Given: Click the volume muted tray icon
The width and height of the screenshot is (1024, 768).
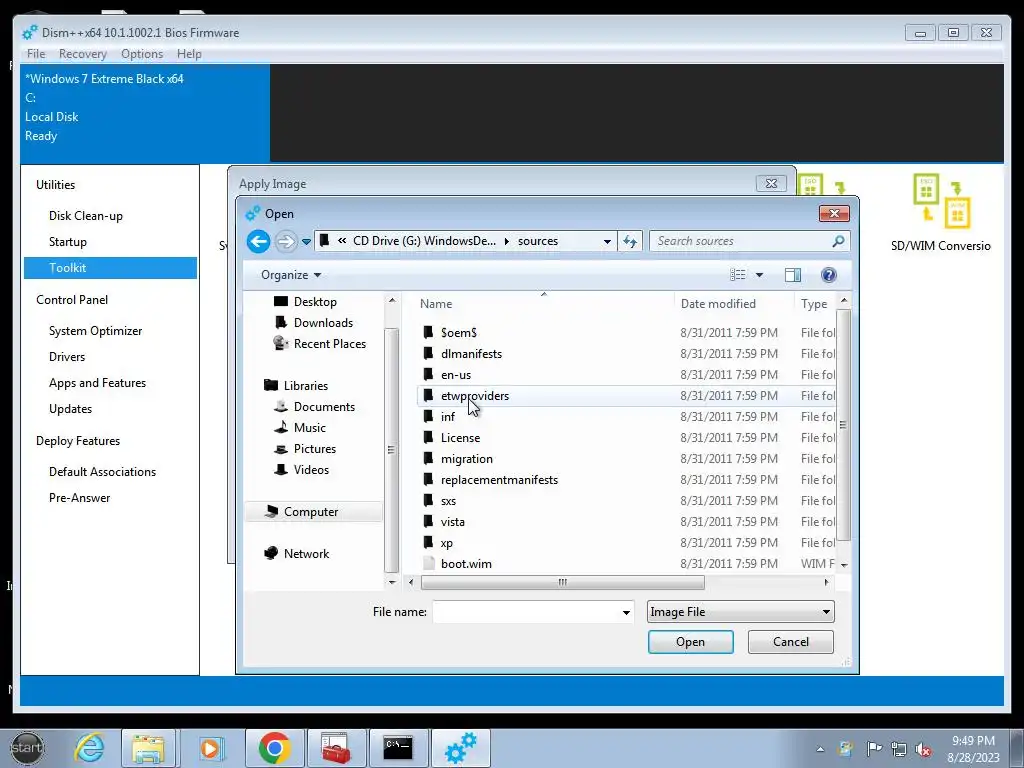Looking at the screenshot, I should click(x=923, y=749).
